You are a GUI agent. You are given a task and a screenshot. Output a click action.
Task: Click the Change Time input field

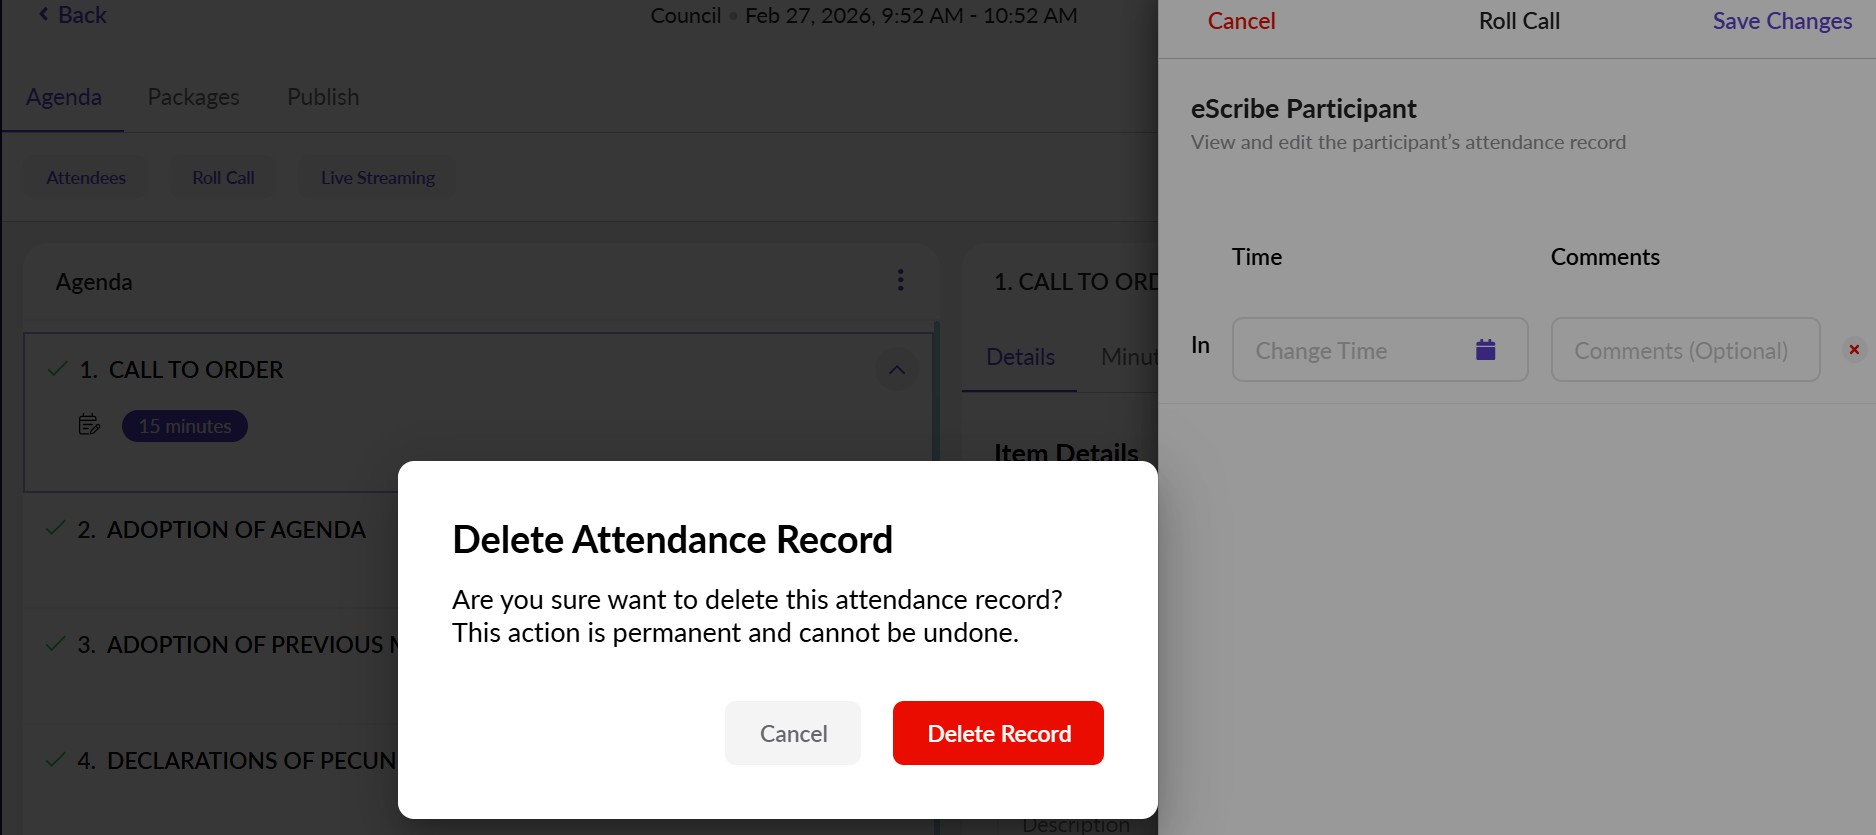[1350, 350]
